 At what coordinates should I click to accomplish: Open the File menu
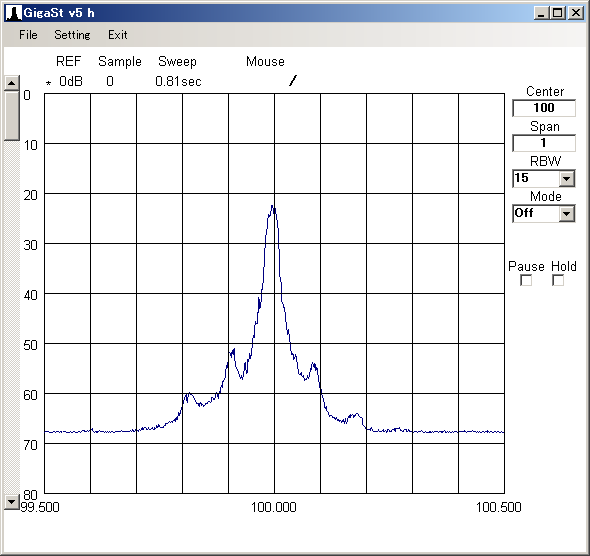(28, 35)
